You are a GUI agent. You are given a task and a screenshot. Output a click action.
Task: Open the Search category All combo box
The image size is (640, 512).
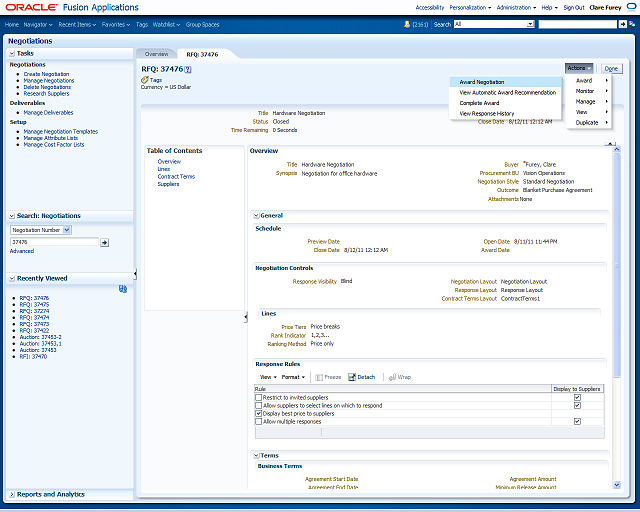pos(494,24)
